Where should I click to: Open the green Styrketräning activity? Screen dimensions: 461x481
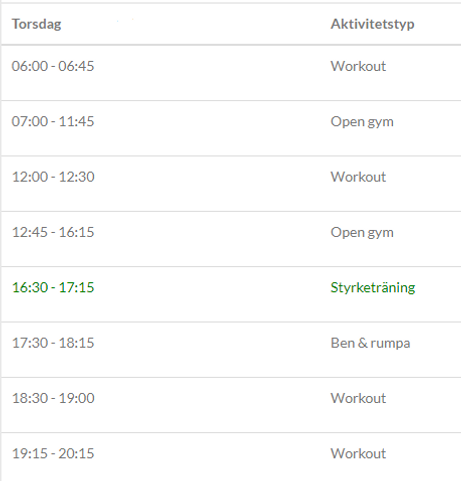coord(373,288)
